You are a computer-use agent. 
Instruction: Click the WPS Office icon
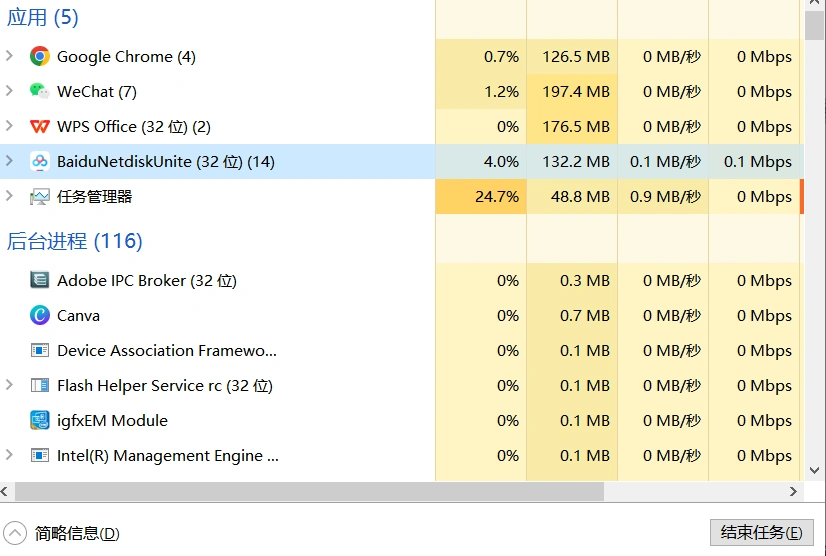(40, 127)
